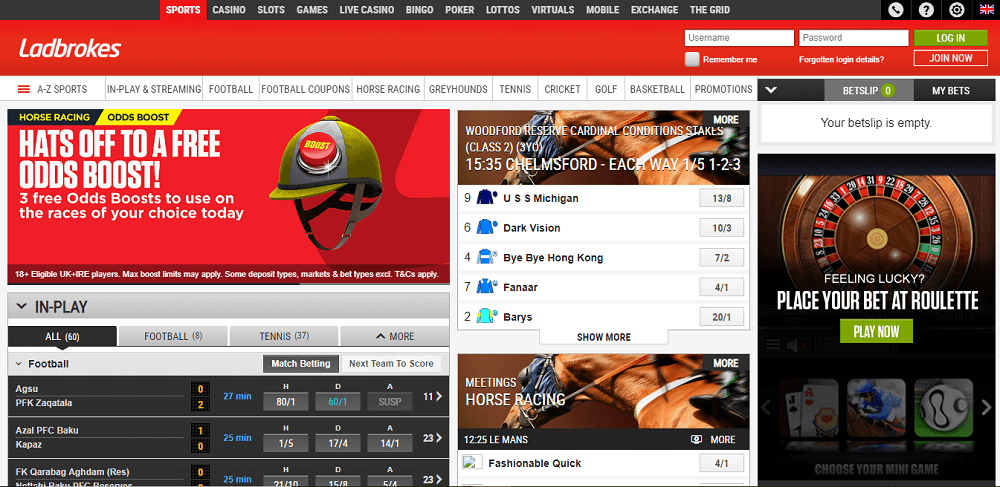Screen dimensions: 1000x487
Task: Expand the MORE in-play sports tab
Action: [395, 336]
